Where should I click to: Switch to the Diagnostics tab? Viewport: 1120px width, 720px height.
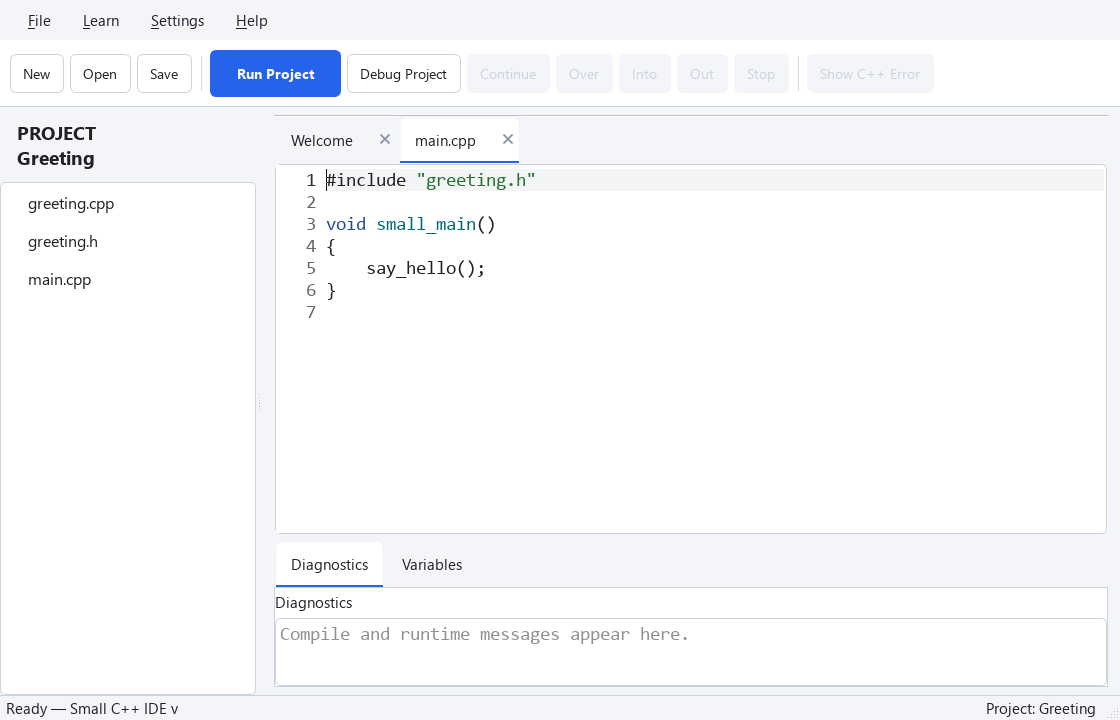click(x=329, y=564)
